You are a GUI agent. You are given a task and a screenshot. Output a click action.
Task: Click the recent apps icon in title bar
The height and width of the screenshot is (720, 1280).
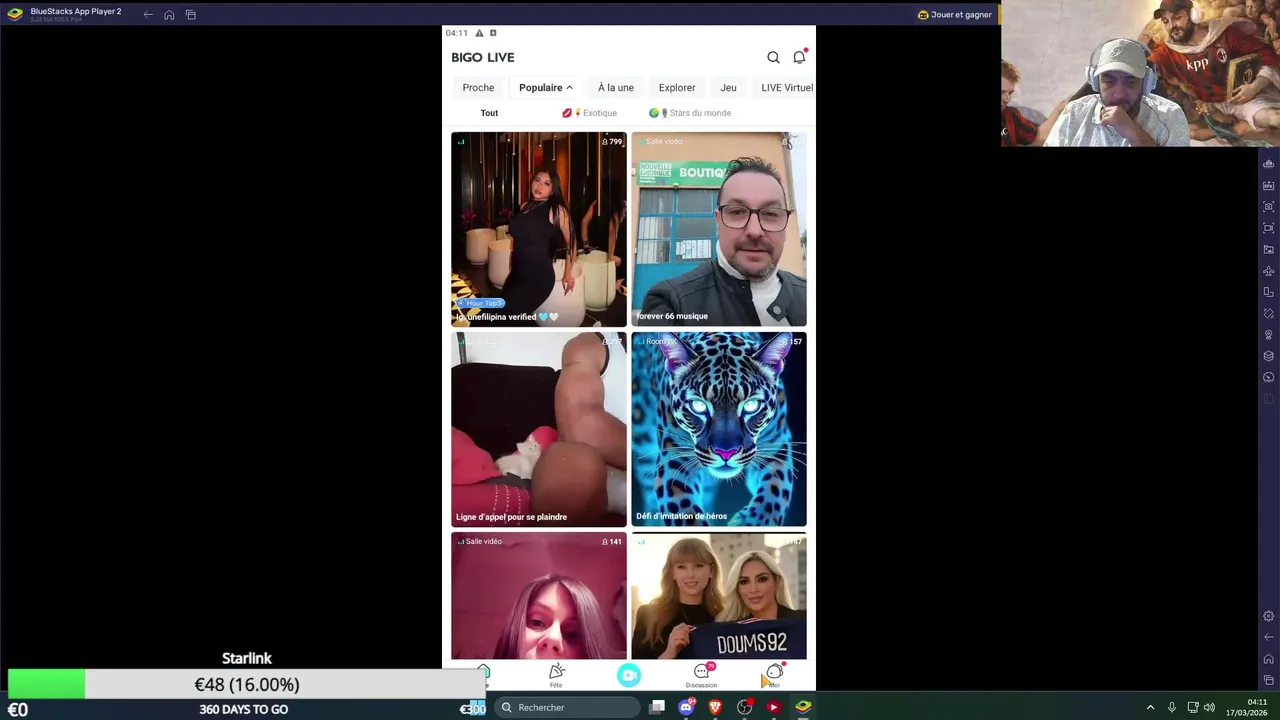[x=190, y=14]
